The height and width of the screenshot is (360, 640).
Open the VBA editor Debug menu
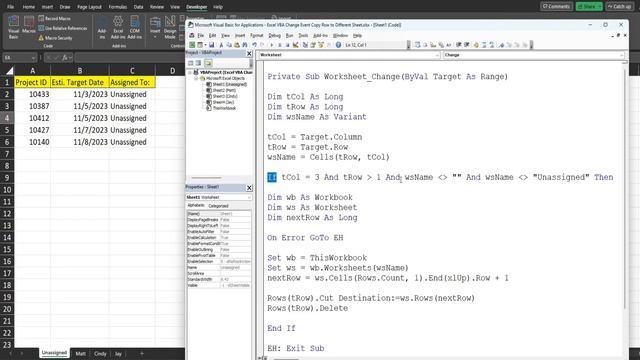274,36
